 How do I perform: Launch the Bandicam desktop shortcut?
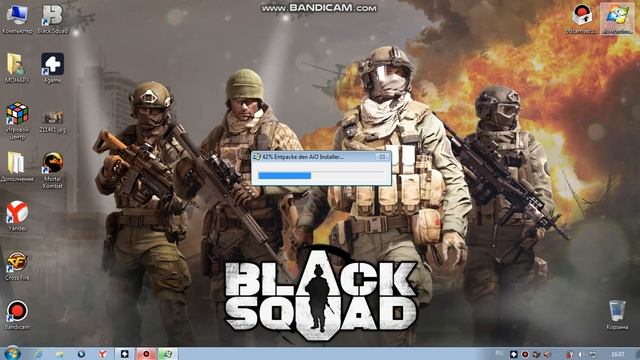(17, 315)
